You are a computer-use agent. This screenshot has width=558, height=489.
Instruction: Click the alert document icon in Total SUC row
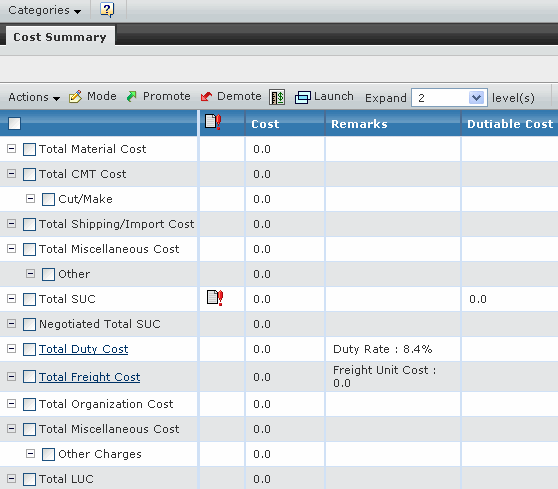coord(215,298)
